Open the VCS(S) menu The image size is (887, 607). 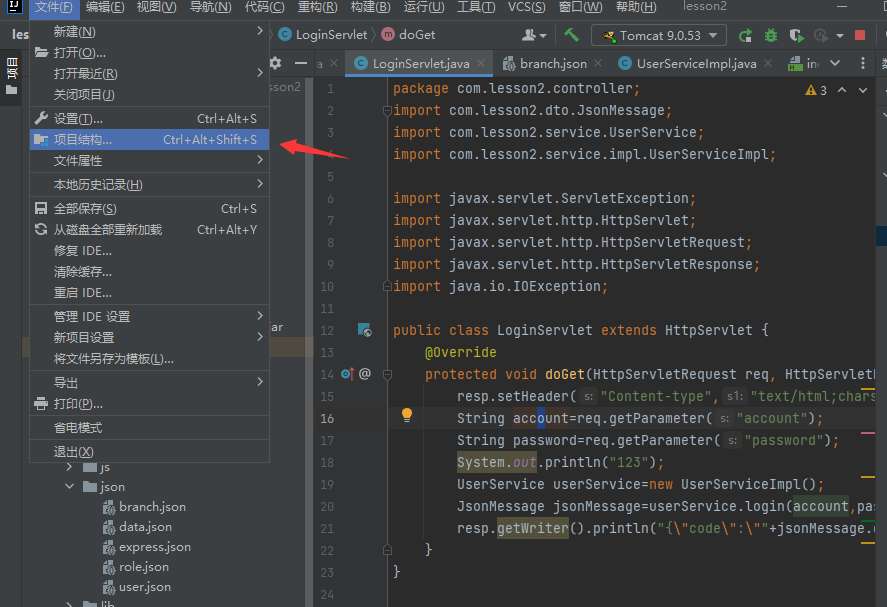coord(527,7)
